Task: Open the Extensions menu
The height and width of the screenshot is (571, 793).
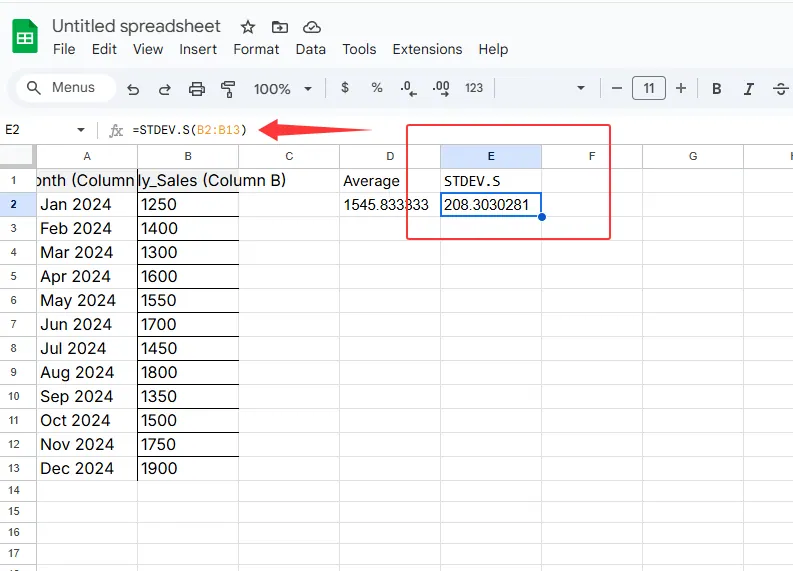Action: coord(427,49)
